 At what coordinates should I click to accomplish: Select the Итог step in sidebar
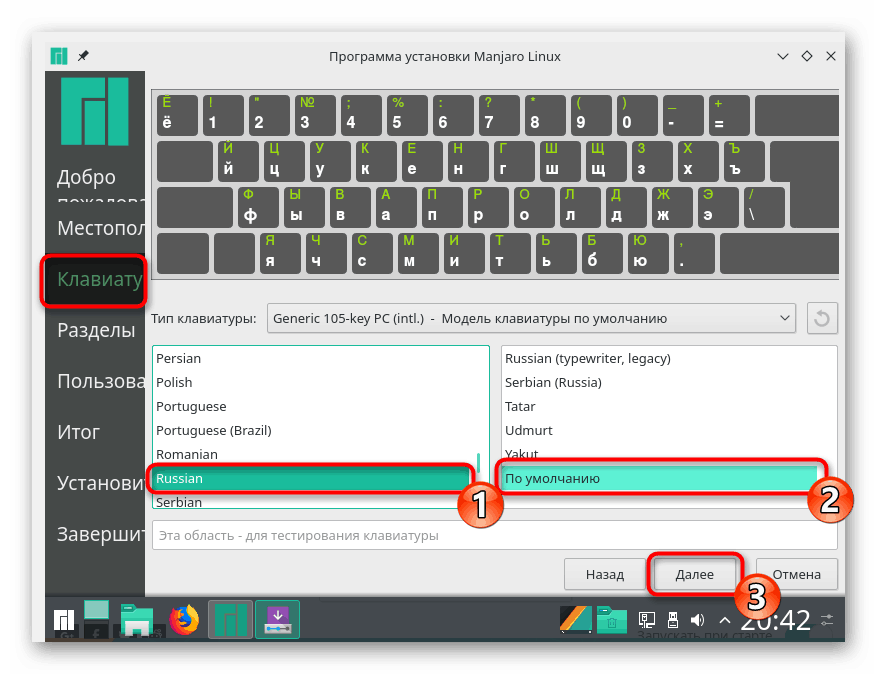click(95, 432)
